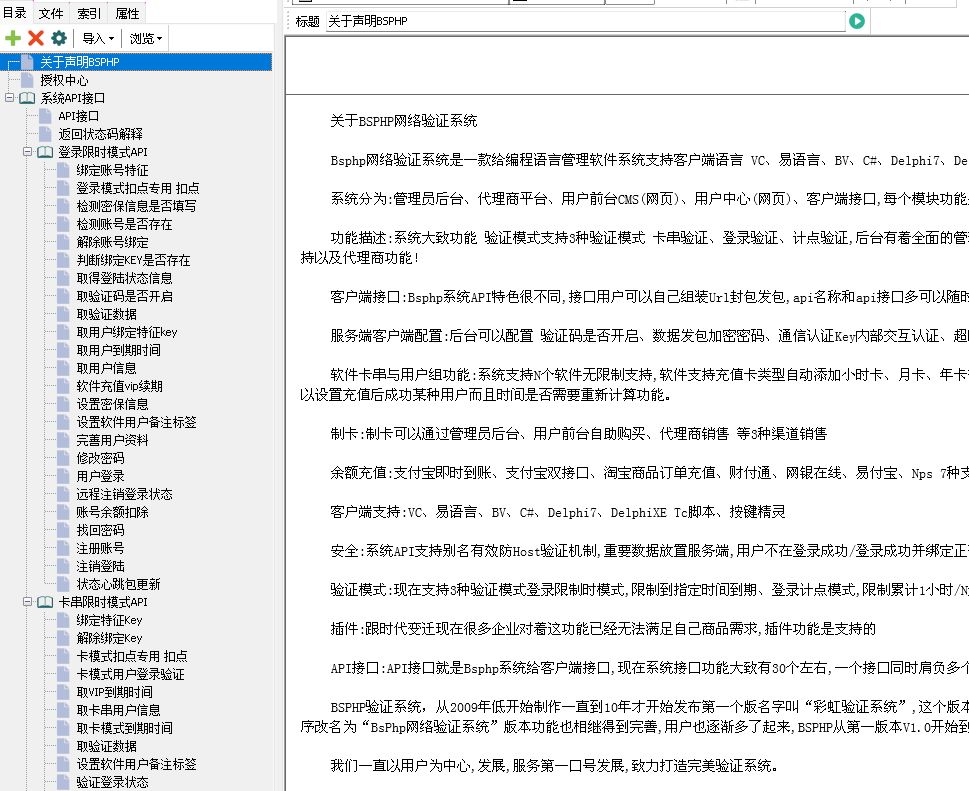969x791 pixels.
Task: Select 远程注销登录状态 item
Action: pos(124,494)
